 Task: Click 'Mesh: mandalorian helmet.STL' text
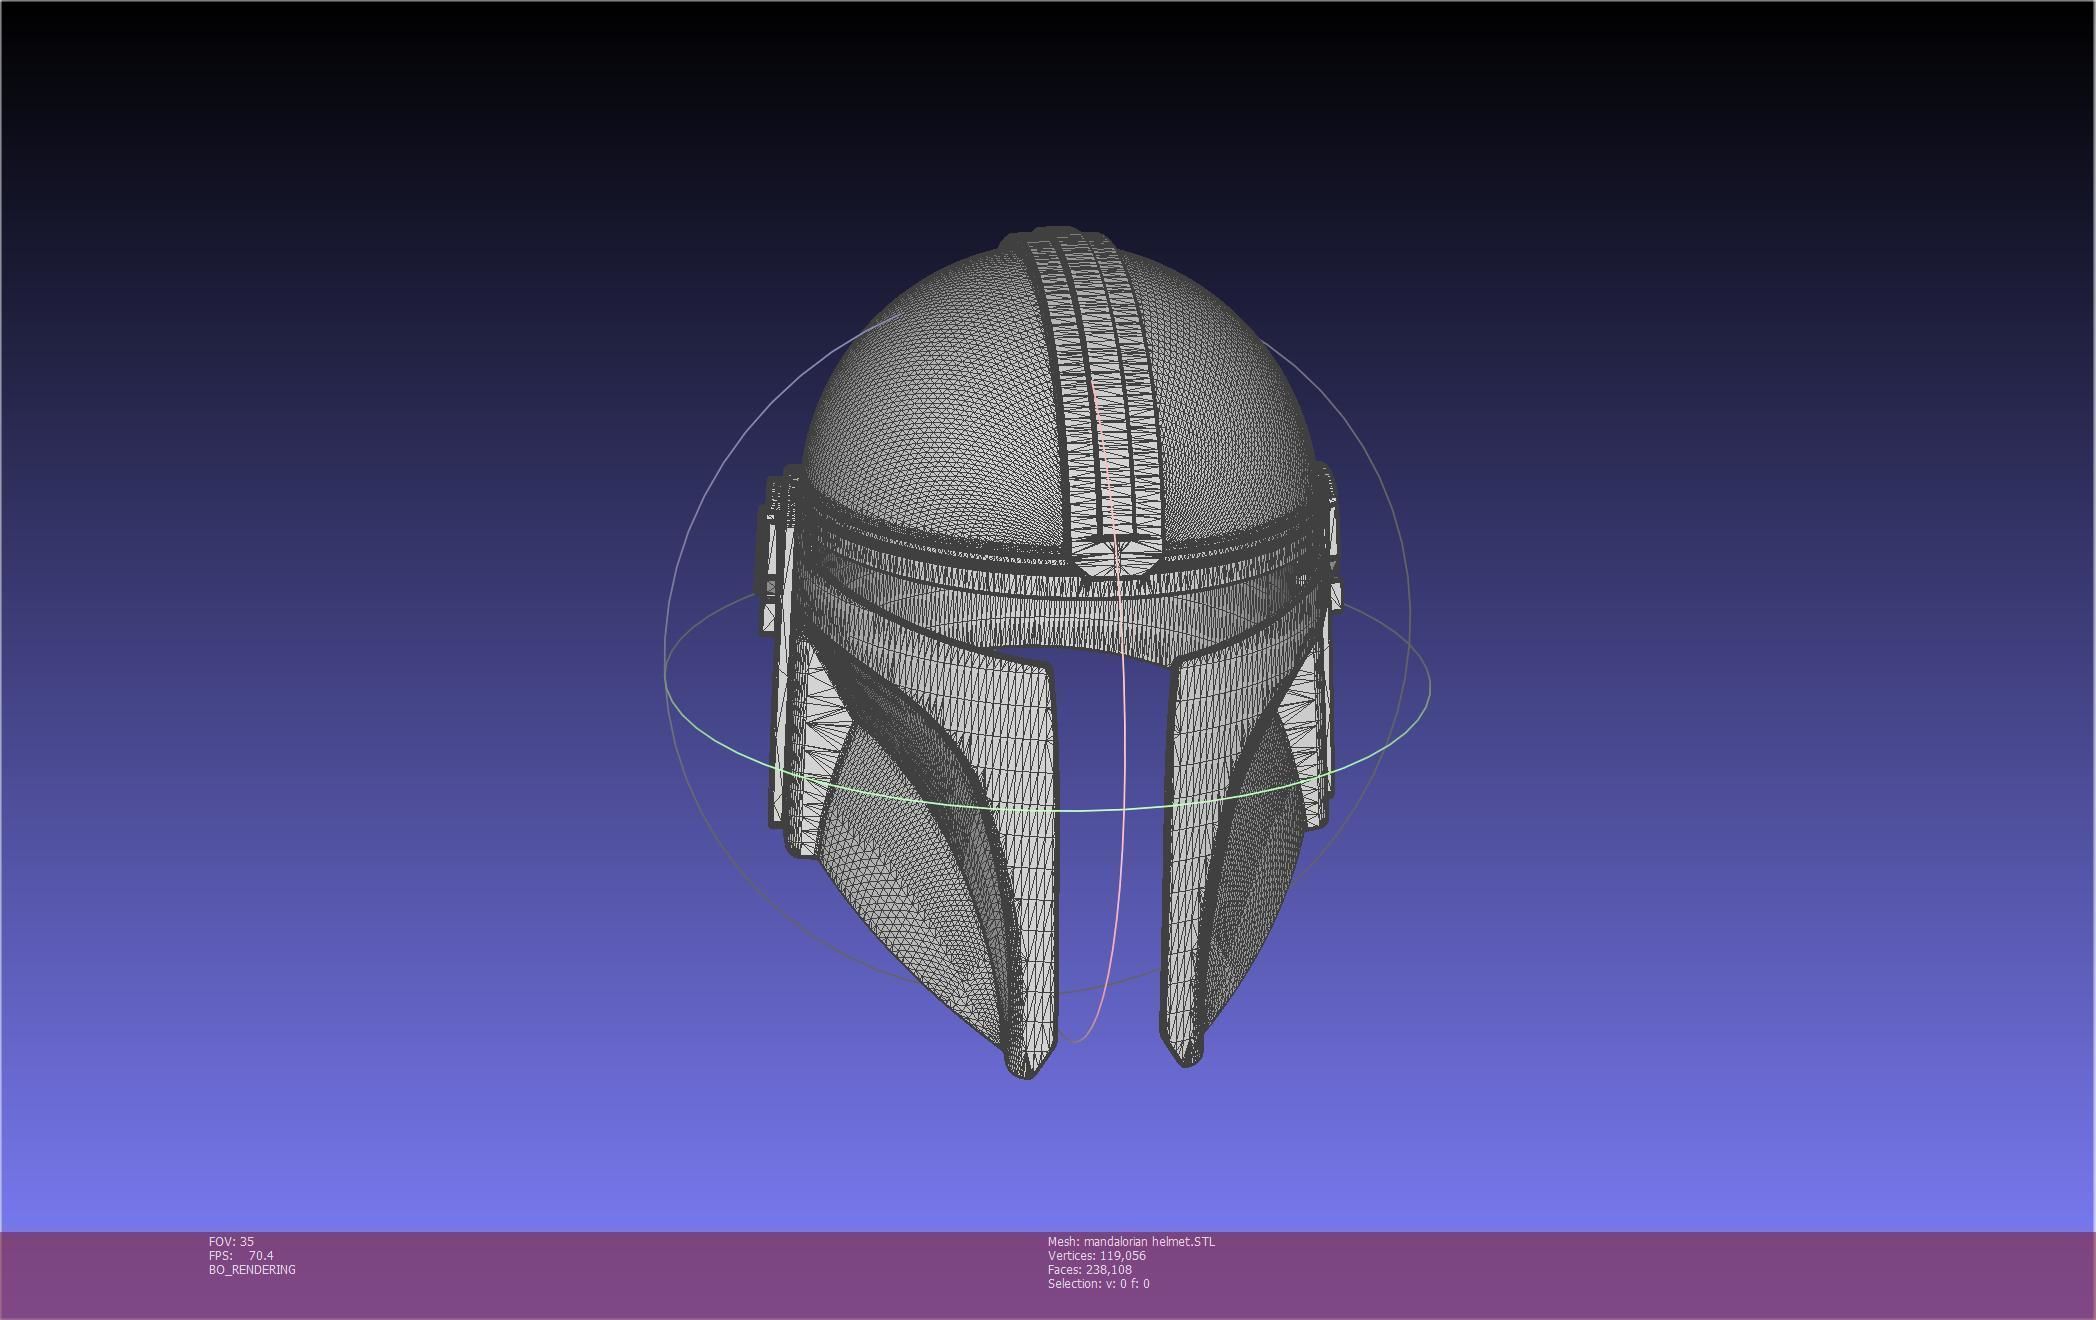[1131, 1241]
